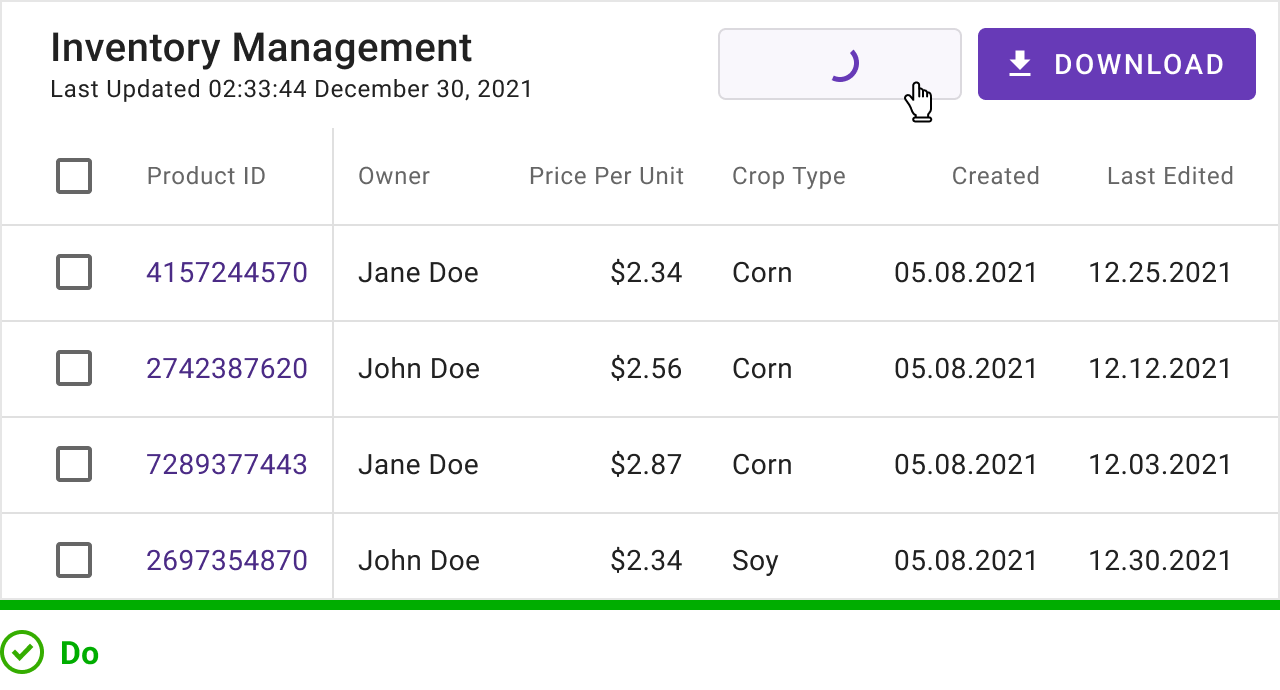Sort by Price Per Unit column header
1280x690 pixels.
click(606, 176)
